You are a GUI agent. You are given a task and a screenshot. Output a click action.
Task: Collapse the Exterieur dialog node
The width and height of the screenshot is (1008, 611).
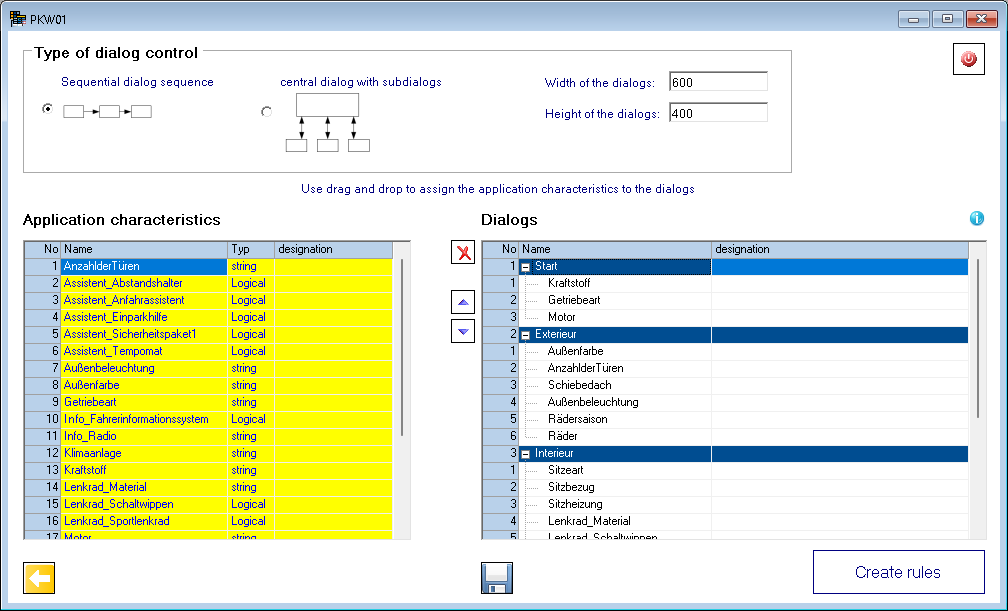[x=526, y=335]
